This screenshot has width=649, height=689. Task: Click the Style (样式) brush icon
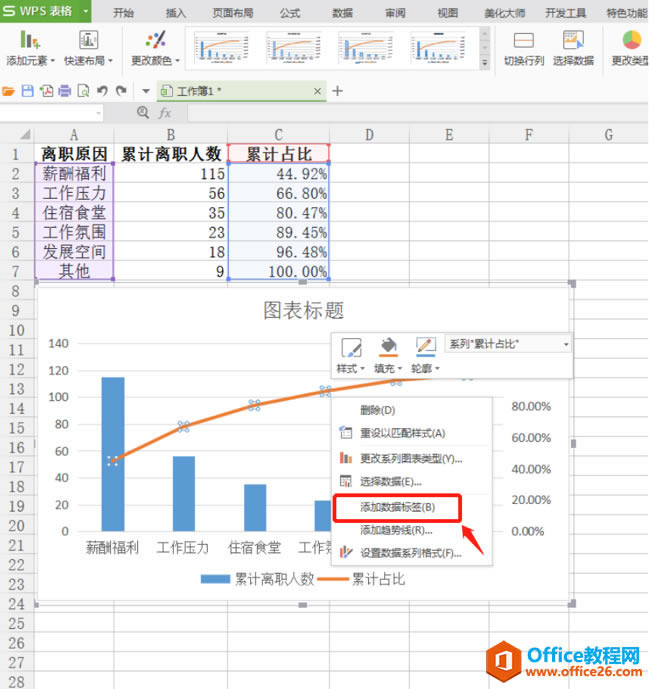point(352,348)
